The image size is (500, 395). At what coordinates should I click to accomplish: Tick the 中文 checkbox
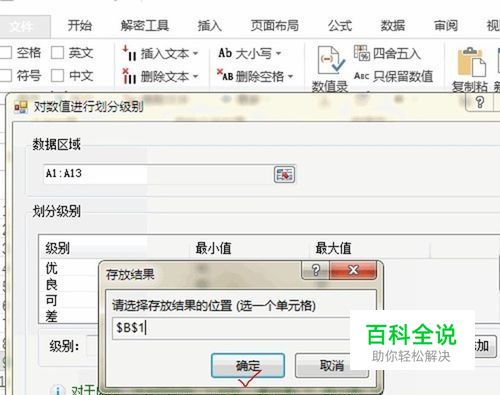pos(57,75)
